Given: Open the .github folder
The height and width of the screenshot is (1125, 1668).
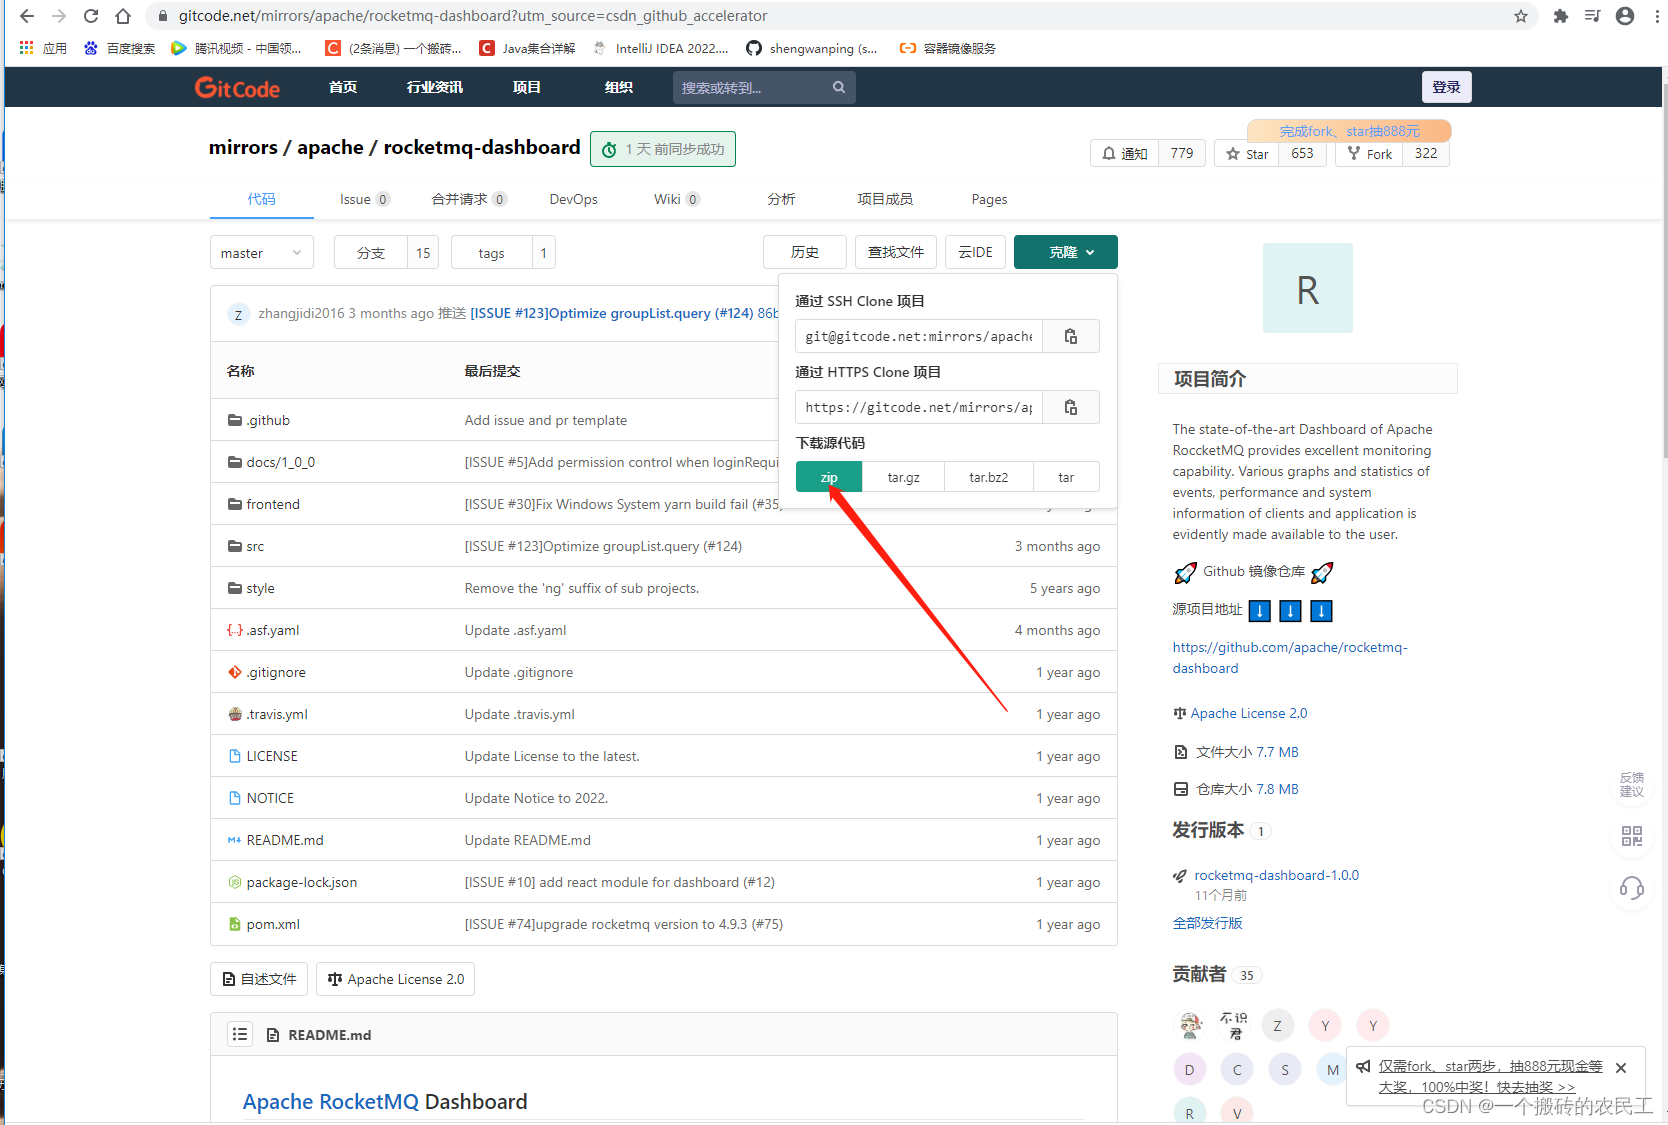Looking at the screenshot, I should pyautogui.click(x=268, y=420).
